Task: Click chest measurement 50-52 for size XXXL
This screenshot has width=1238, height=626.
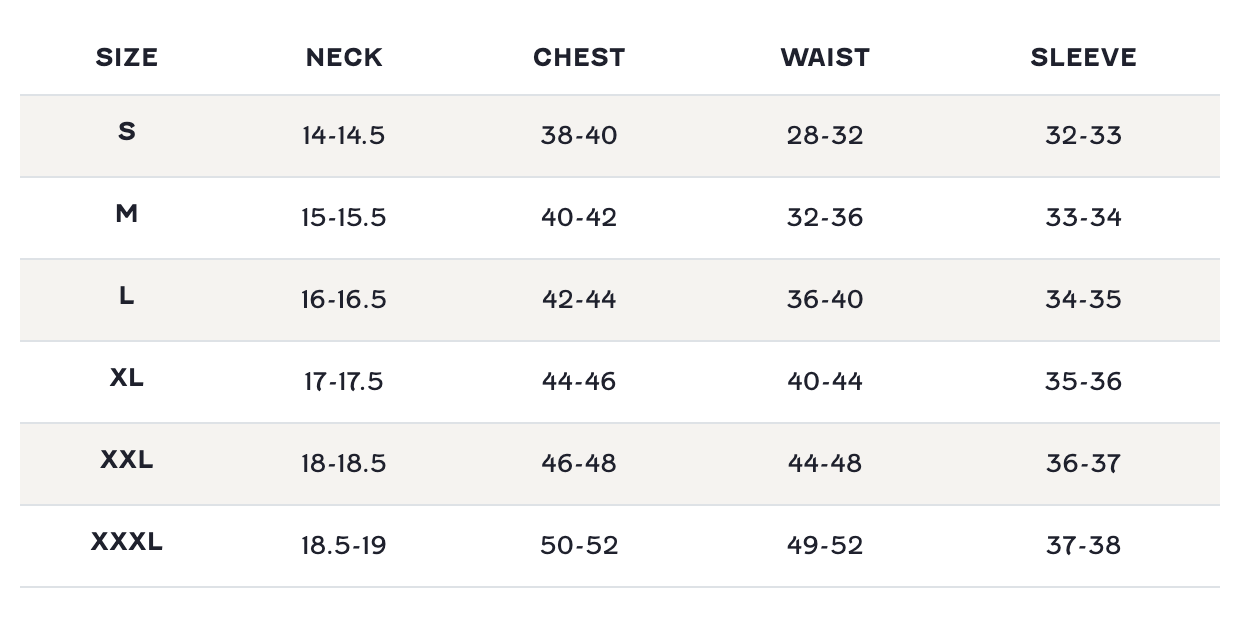Action: (x=579, y=546)
